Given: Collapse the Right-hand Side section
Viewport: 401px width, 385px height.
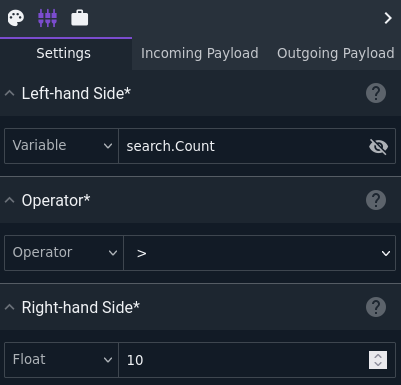Looking at the screenshot, I should click(10, 307).
